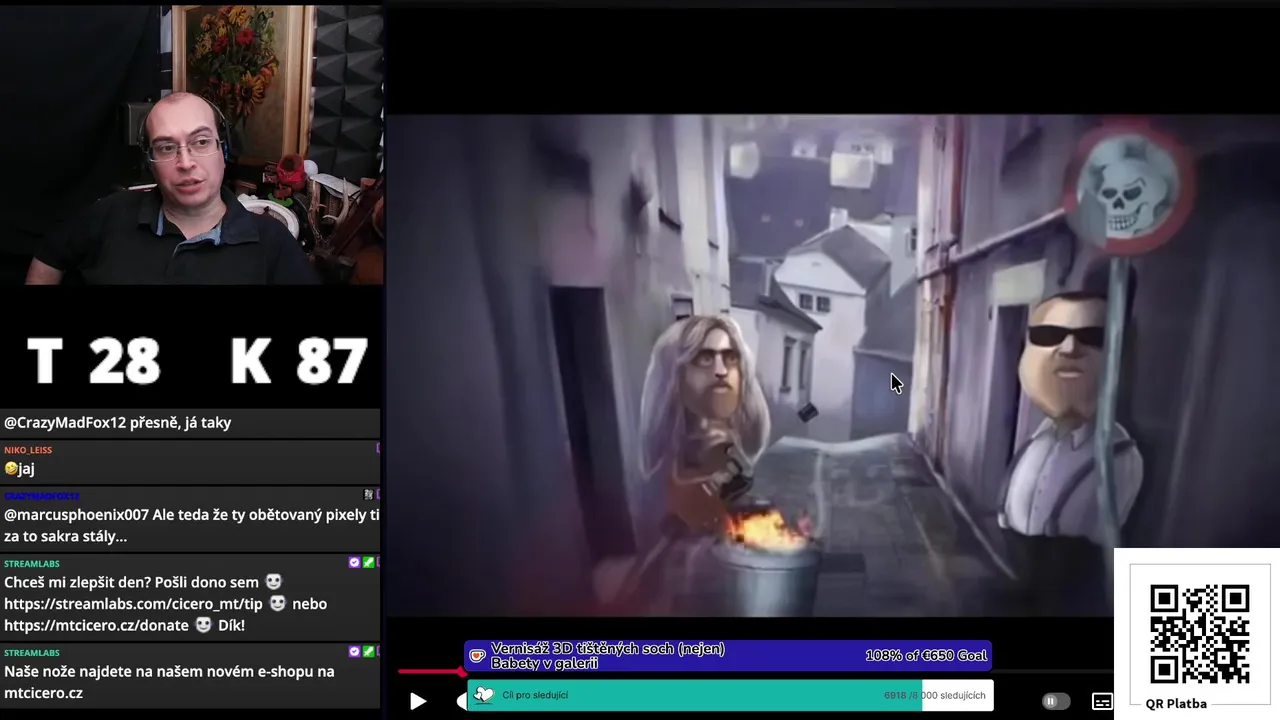
Task: Toggle the autoplay switch in video player
Action: tap(1055, 701)
